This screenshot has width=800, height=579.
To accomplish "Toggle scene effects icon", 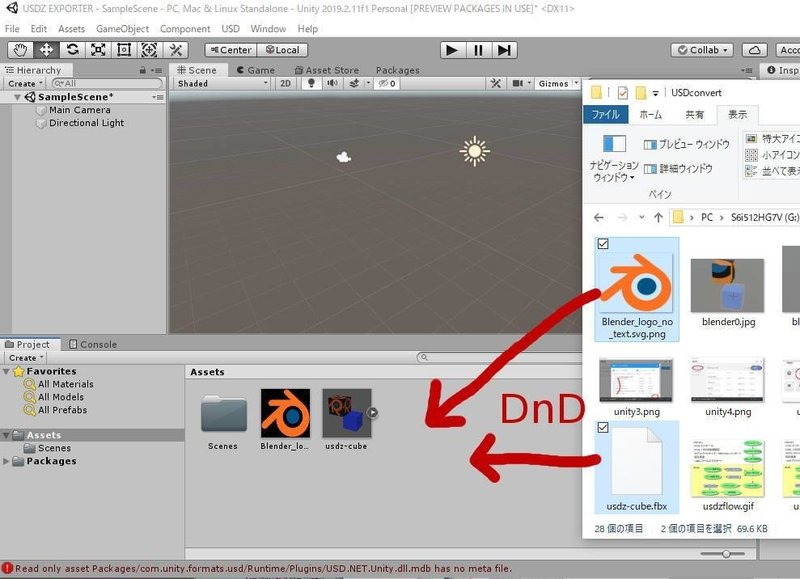I will pyautogui.click(x=354, y=83).
